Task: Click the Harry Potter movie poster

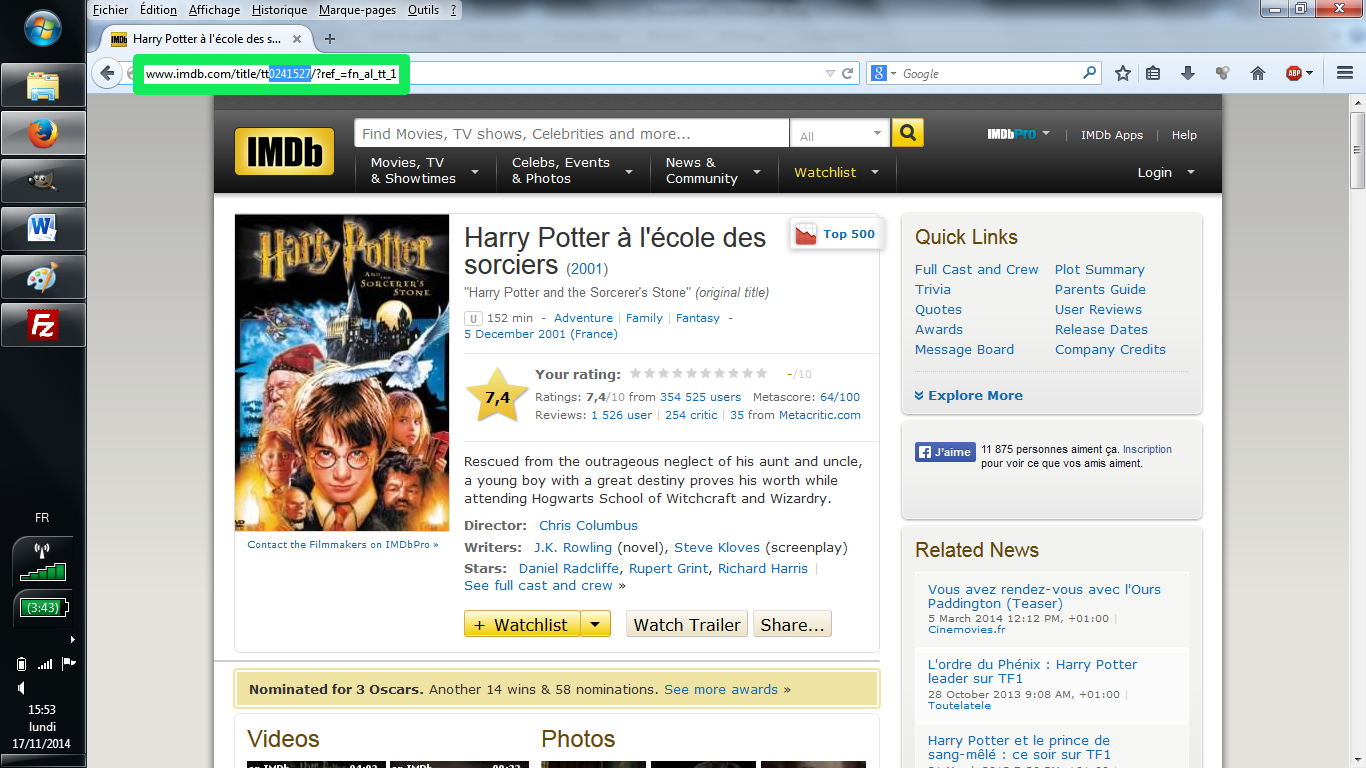Action: point(342,372)
